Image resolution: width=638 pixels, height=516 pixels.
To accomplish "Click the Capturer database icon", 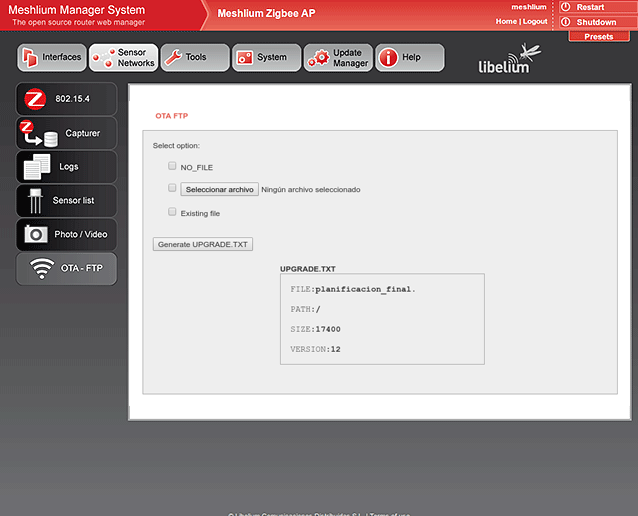I will pos(39,133).
